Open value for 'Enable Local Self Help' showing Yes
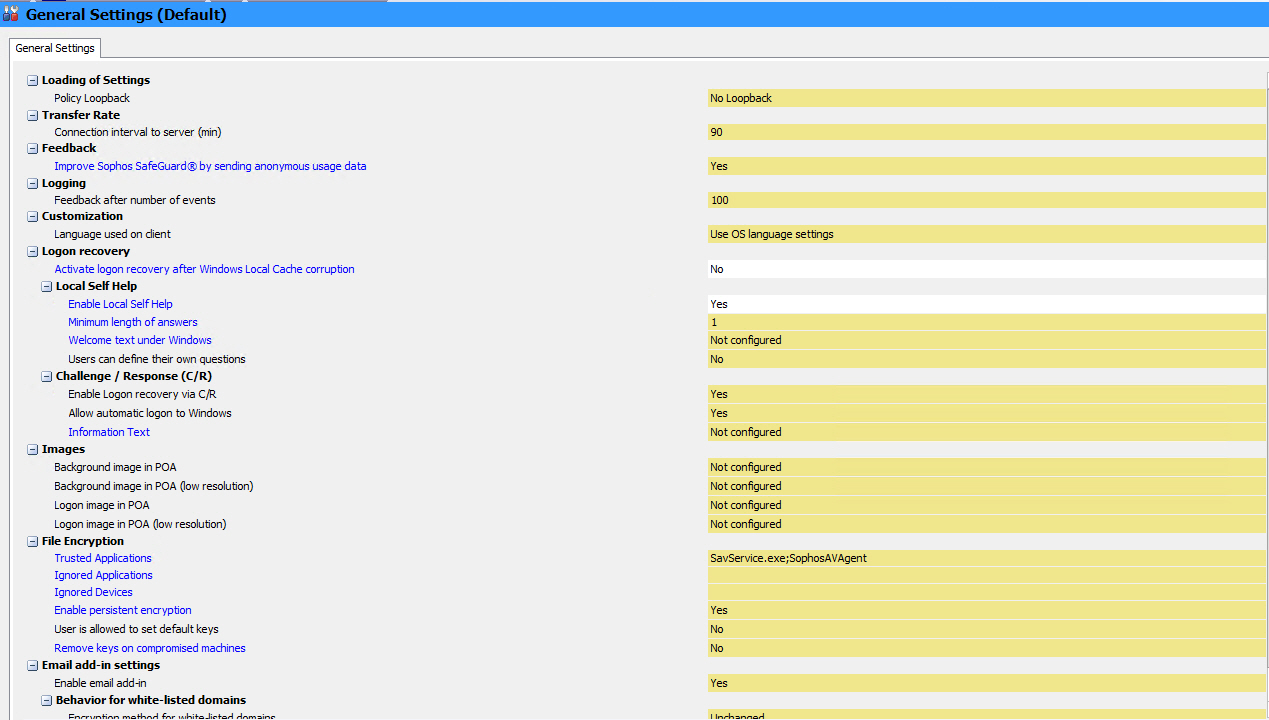This screenshot has width=1269, height=720. 986,304
